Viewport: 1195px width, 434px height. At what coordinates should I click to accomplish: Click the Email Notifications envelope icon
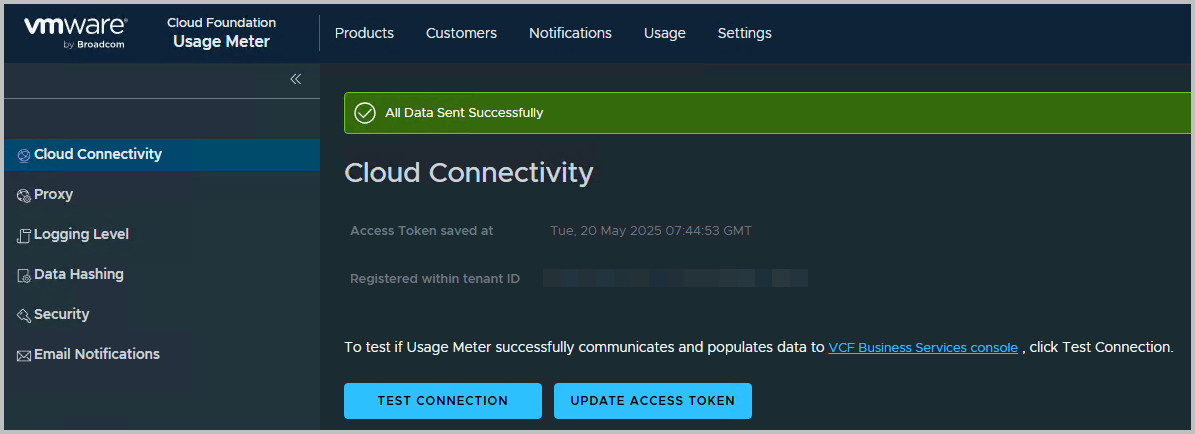[24, 355]
